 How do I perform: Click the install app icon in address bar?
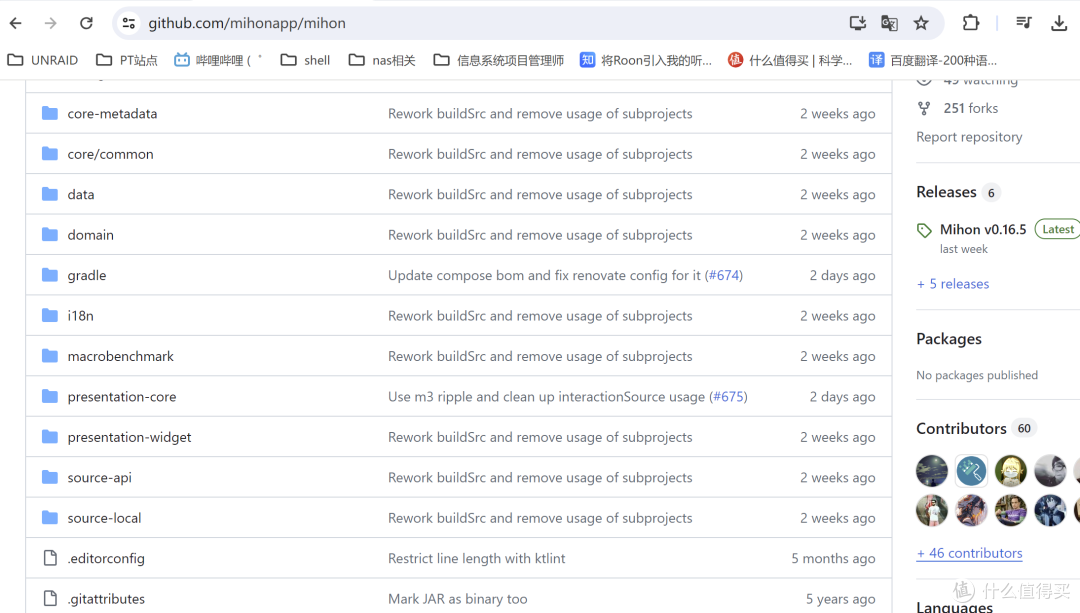click(857, 23)
